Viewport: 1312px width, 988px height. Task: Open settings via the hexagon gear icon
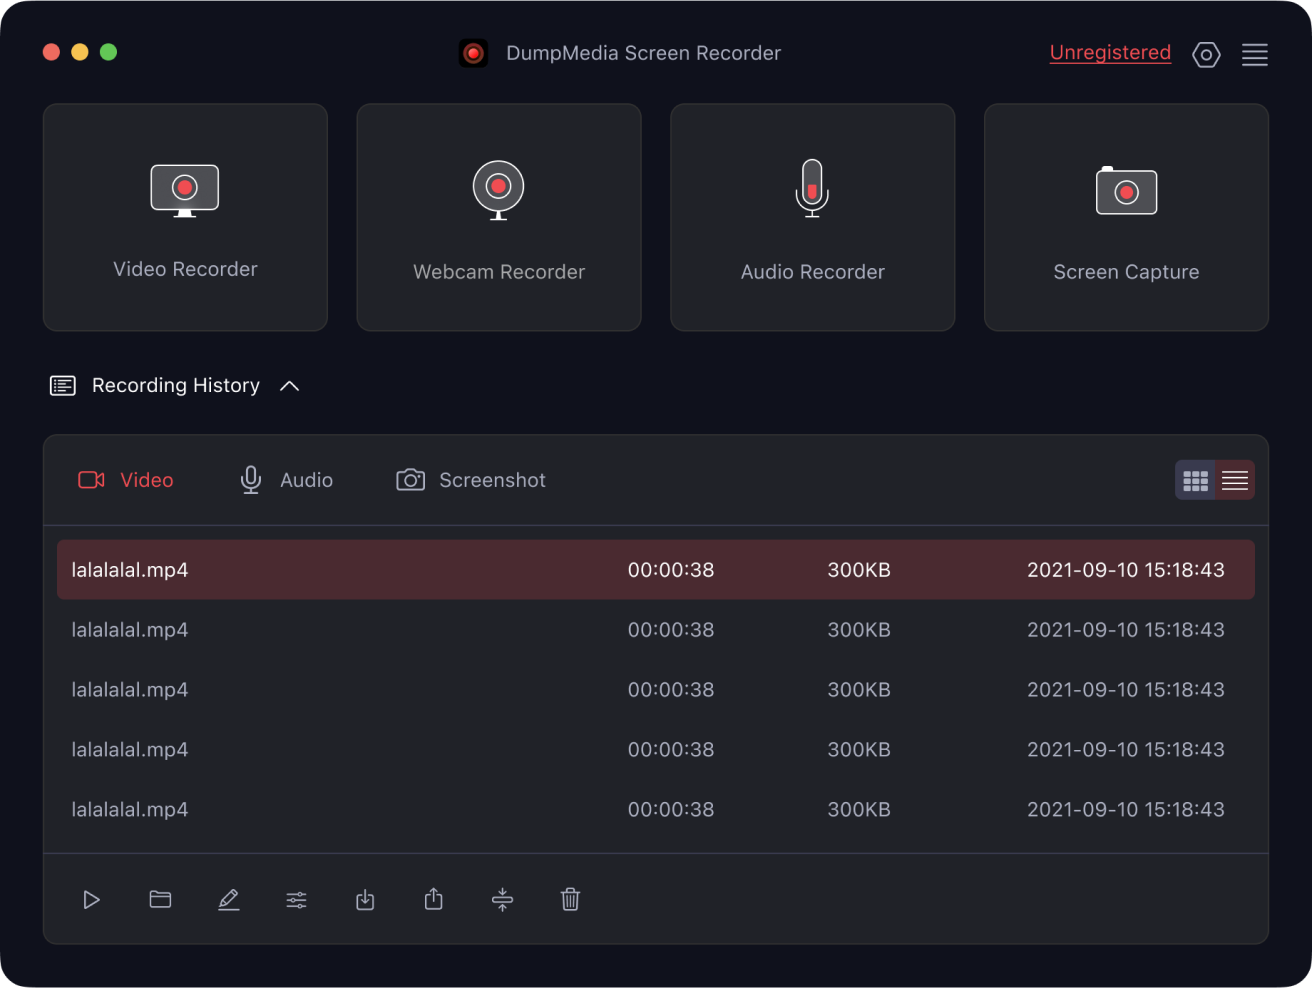[1206, 55]
